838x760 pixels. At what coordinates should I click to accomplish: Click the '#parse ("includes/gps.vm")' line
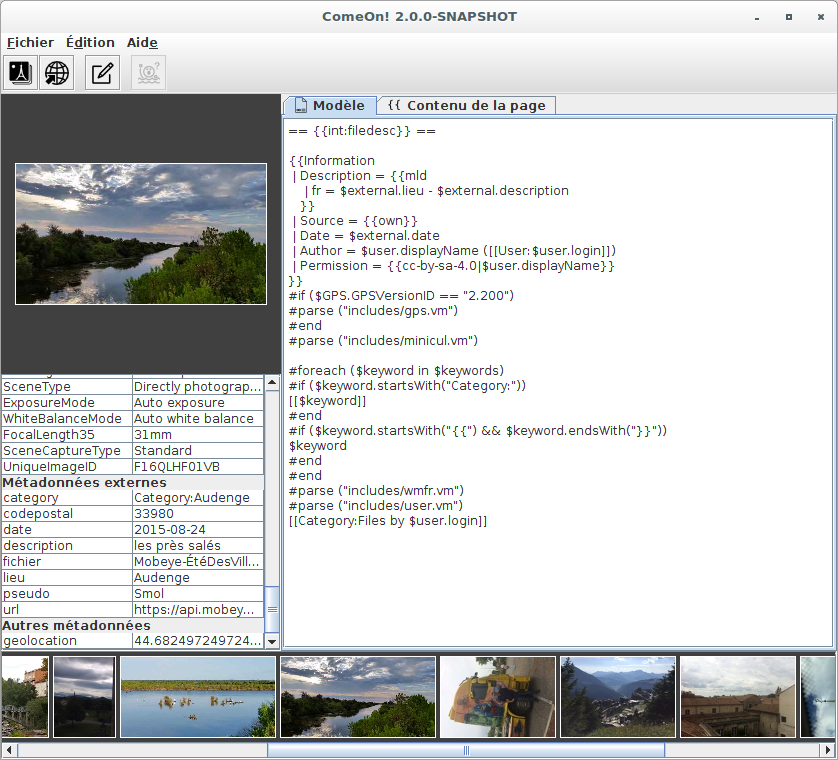(x=373, y=311)
